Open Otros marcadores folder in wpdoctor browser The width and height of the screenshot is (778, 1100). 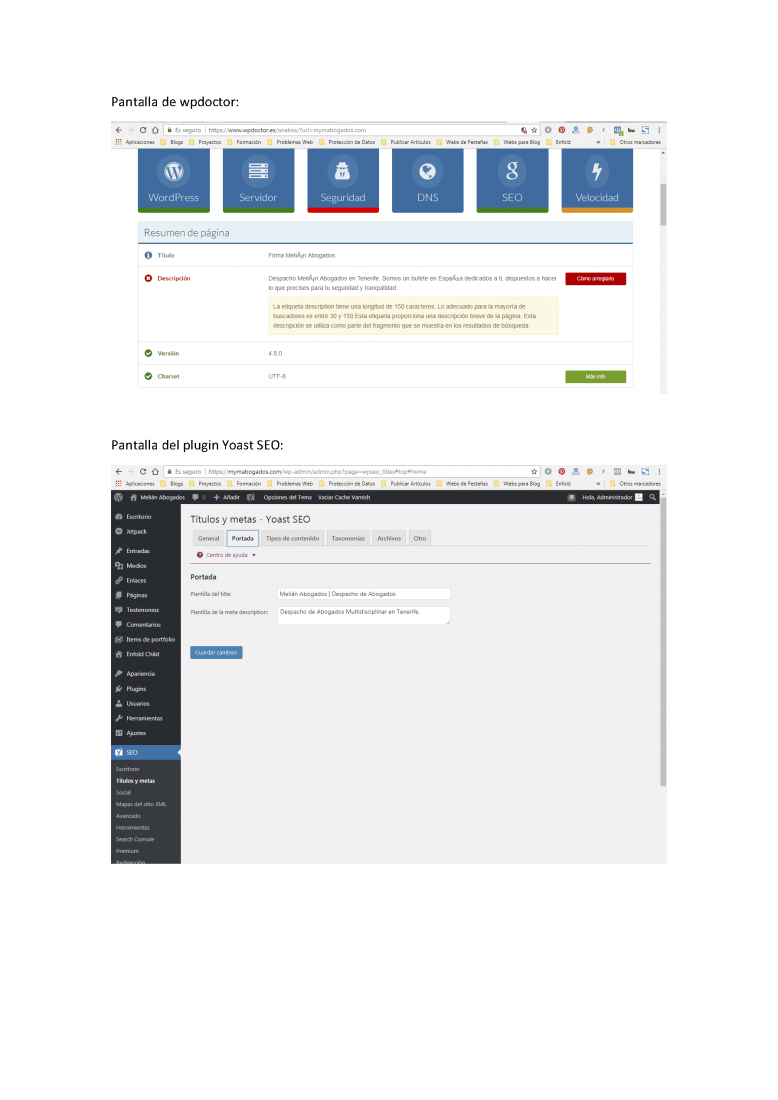click(635, 142)
